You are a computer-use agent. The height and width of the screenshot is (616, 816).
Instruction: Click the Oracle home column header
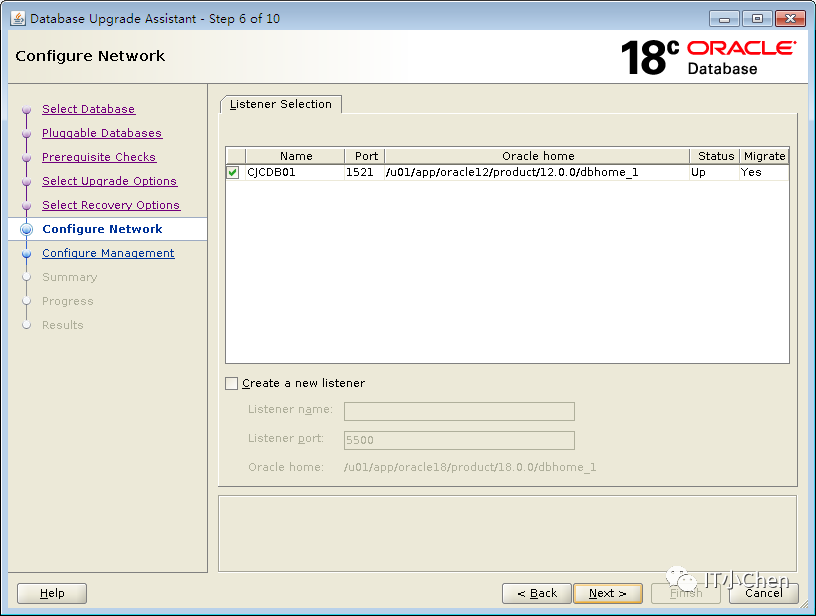pos(538,156)
